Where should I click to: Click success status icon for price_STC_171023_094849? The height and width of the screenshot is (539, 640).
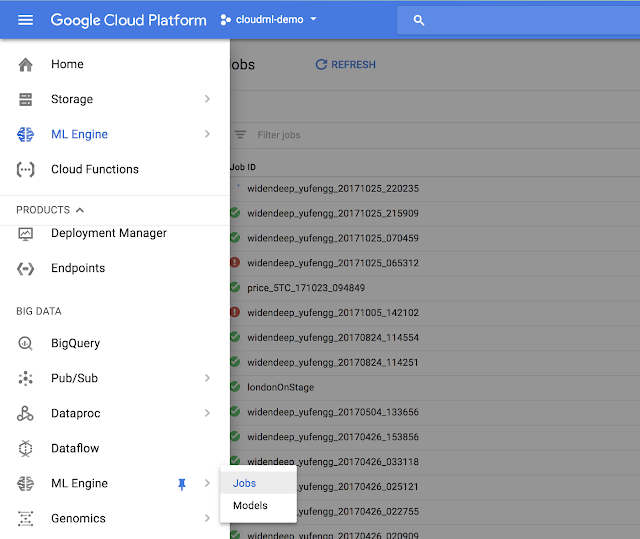point(235,287)
